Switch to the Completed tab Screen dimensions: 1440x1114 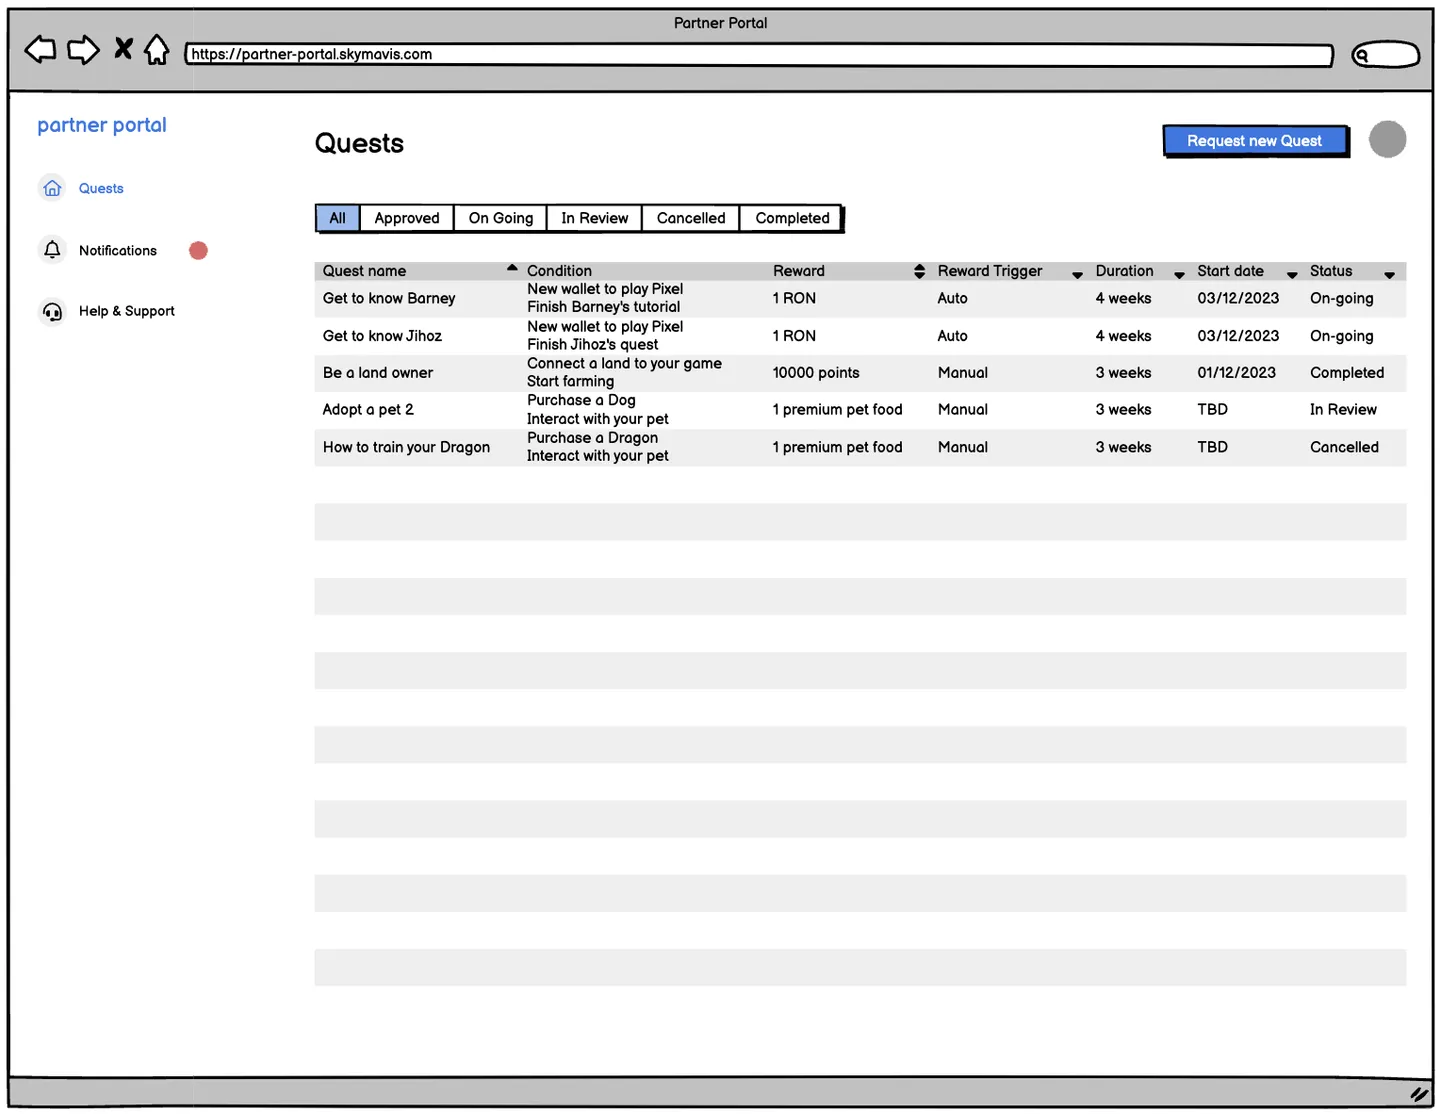792,218
